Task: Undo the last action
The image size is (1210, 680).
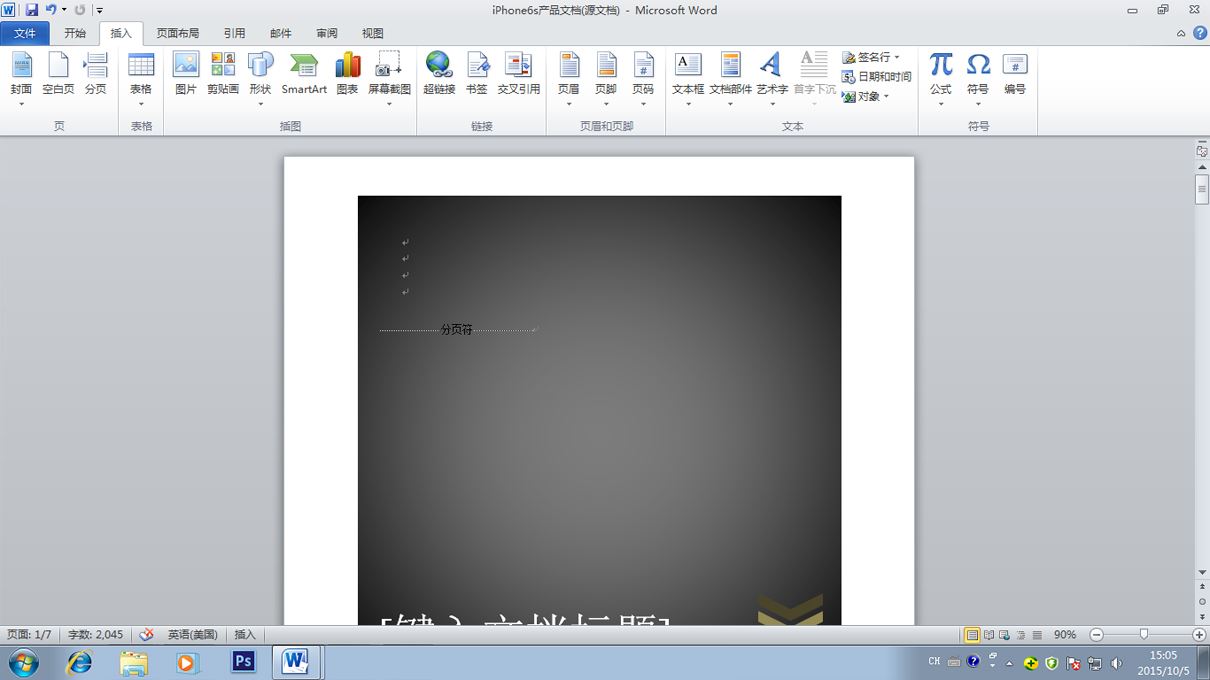Action: pos(50,10)
